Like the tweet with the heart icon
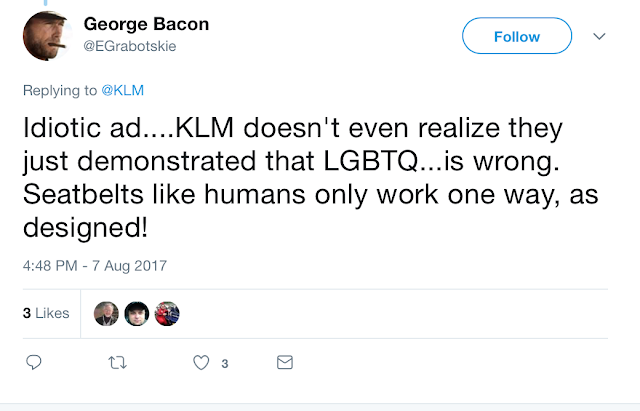The image size is (640, 411). (x=200, y=362)
